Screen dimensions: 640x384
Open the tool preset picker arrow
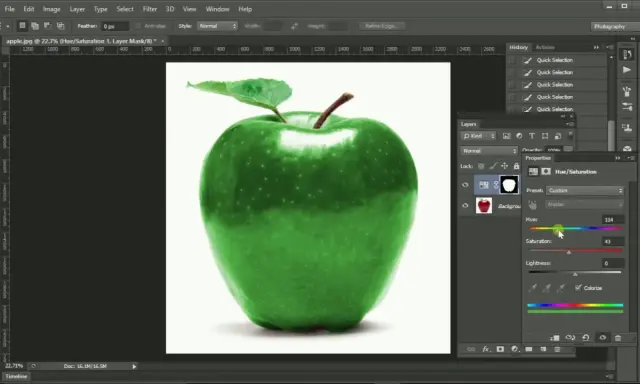point(7,26)
